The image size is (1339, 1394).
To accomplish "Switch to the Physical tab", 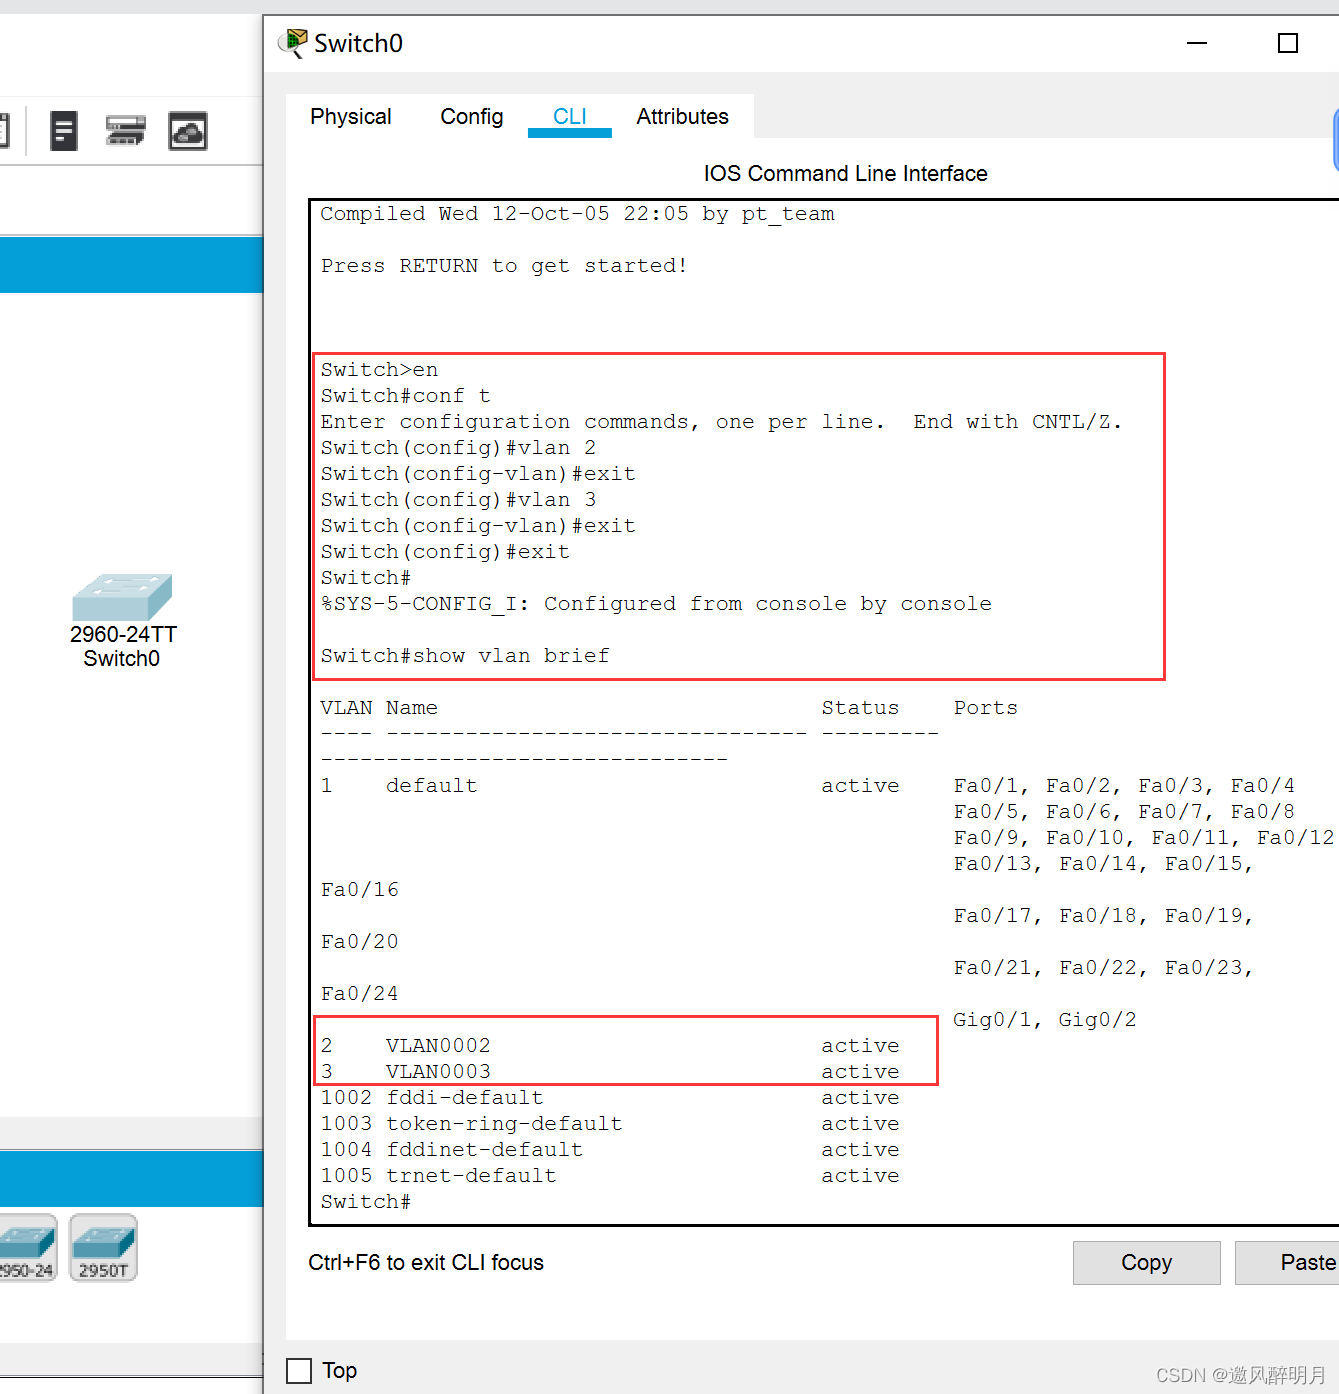I will 350,117.
